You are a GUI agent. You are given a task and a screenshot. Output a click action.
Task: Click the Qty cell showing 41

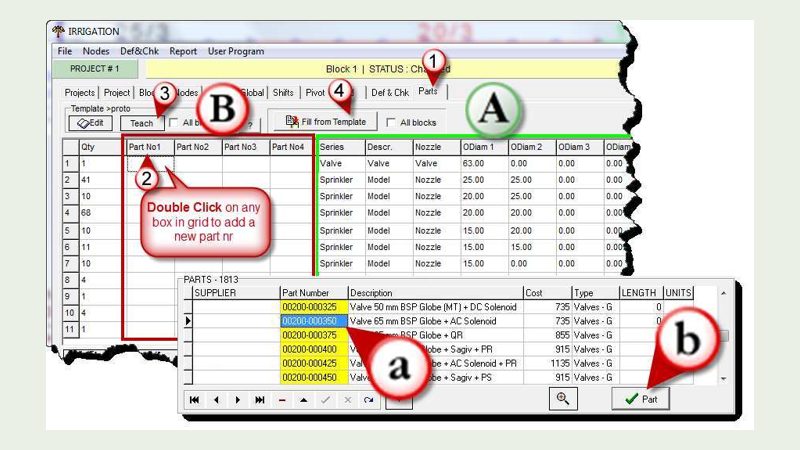(x=102, y=180)
